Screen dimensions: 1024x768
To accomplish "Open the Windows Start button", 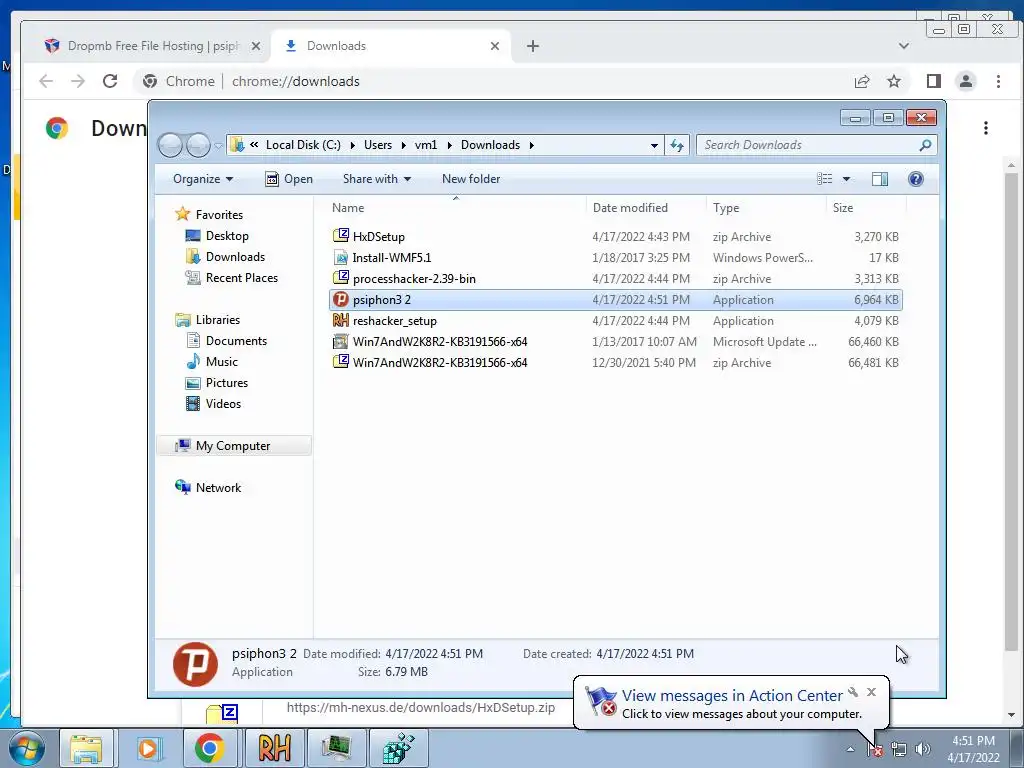I will point(26,748).
